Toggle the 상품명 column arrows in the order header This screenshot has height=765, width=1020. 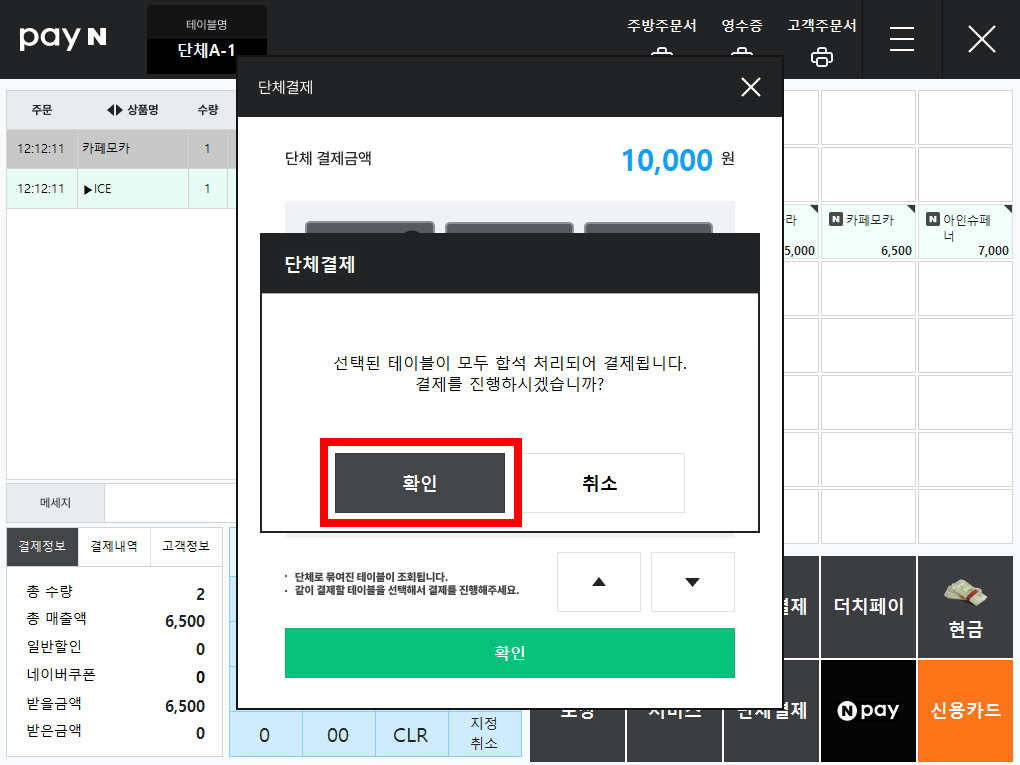[x=114, y=110]
